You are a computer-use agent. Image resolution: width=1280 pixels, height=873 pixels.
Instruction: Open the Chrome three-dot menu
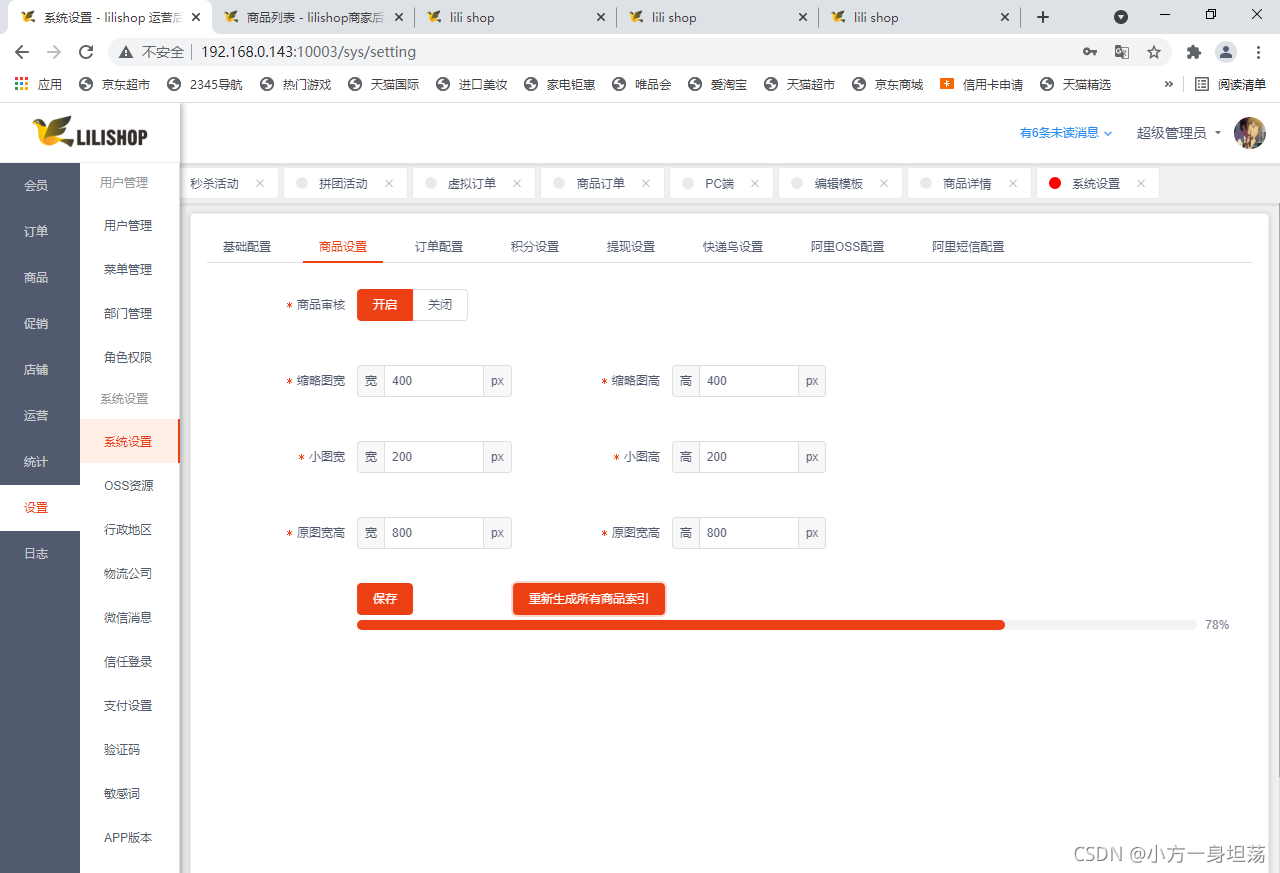coord(1257,52)
